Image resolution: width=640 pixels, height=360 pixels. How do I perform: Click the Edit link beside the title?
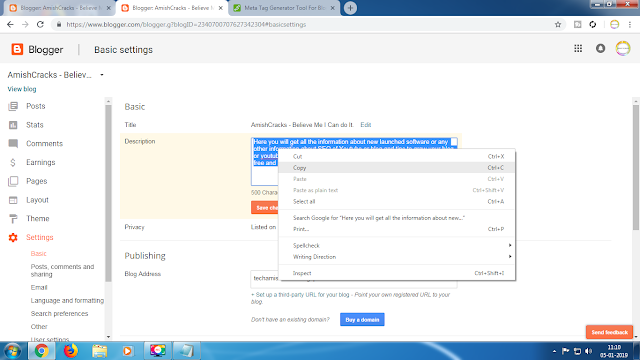(x=366, y=125)
